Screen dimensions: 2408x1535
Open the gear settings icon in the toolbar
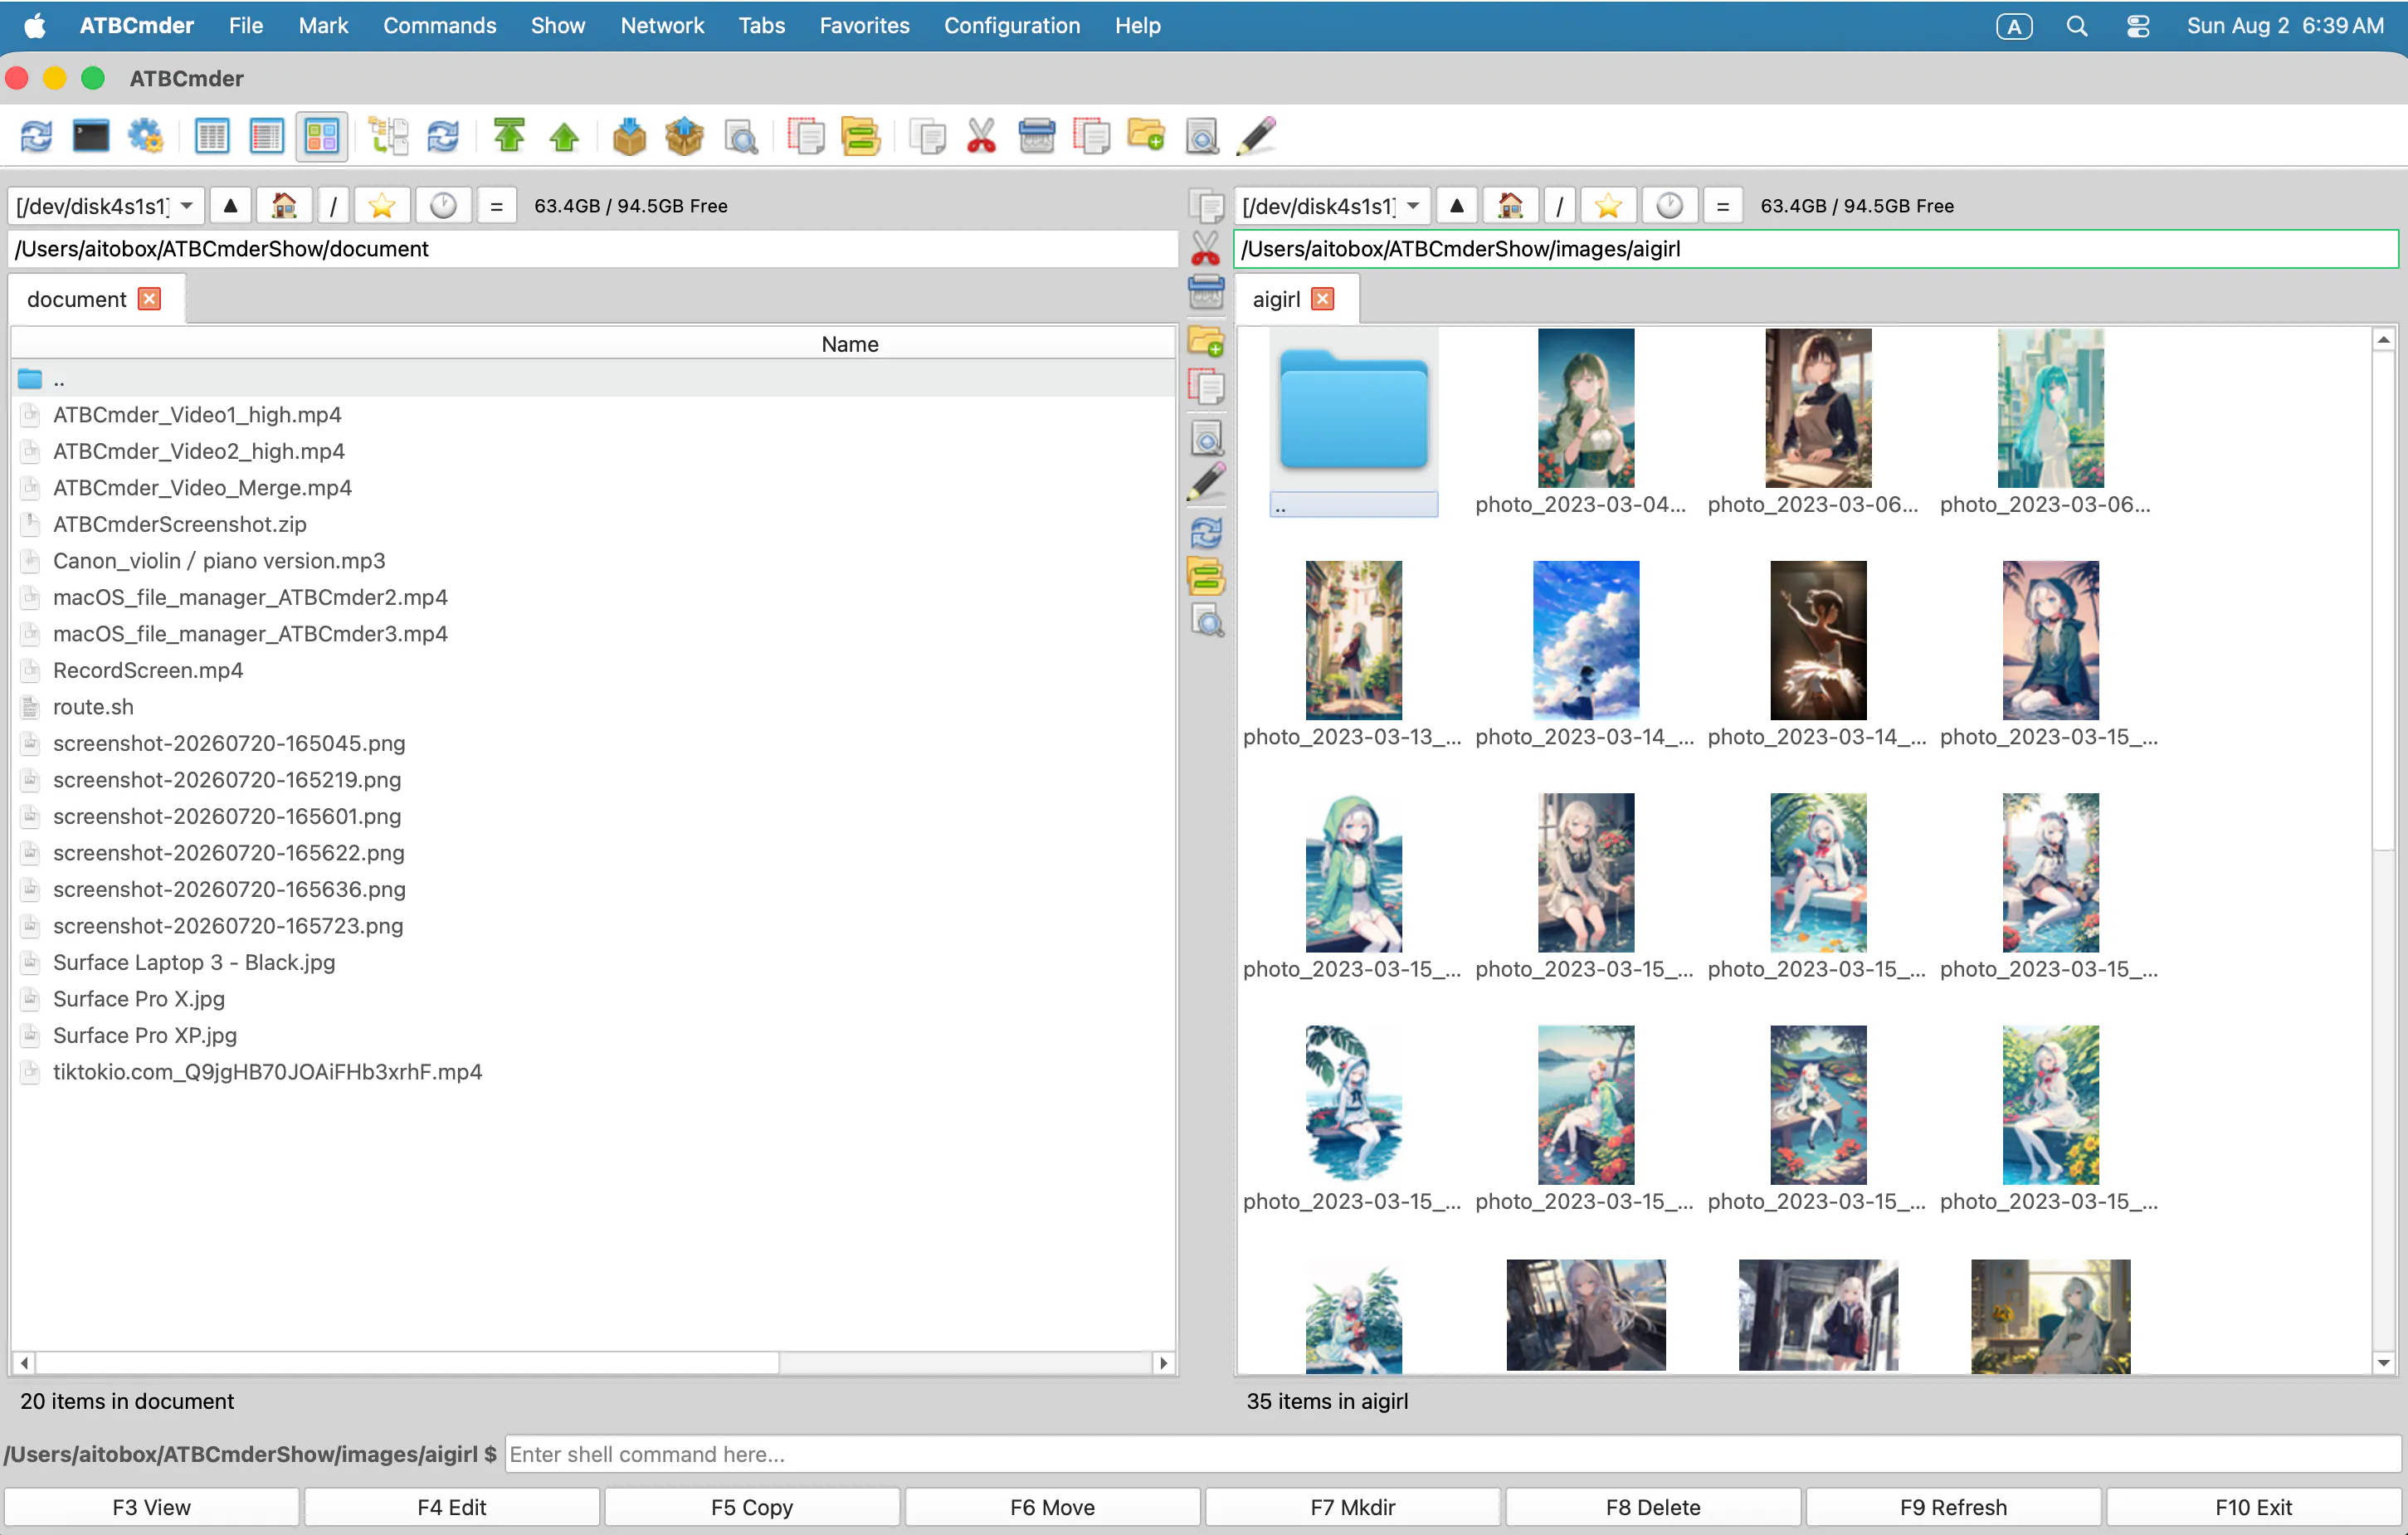(146, 136)
